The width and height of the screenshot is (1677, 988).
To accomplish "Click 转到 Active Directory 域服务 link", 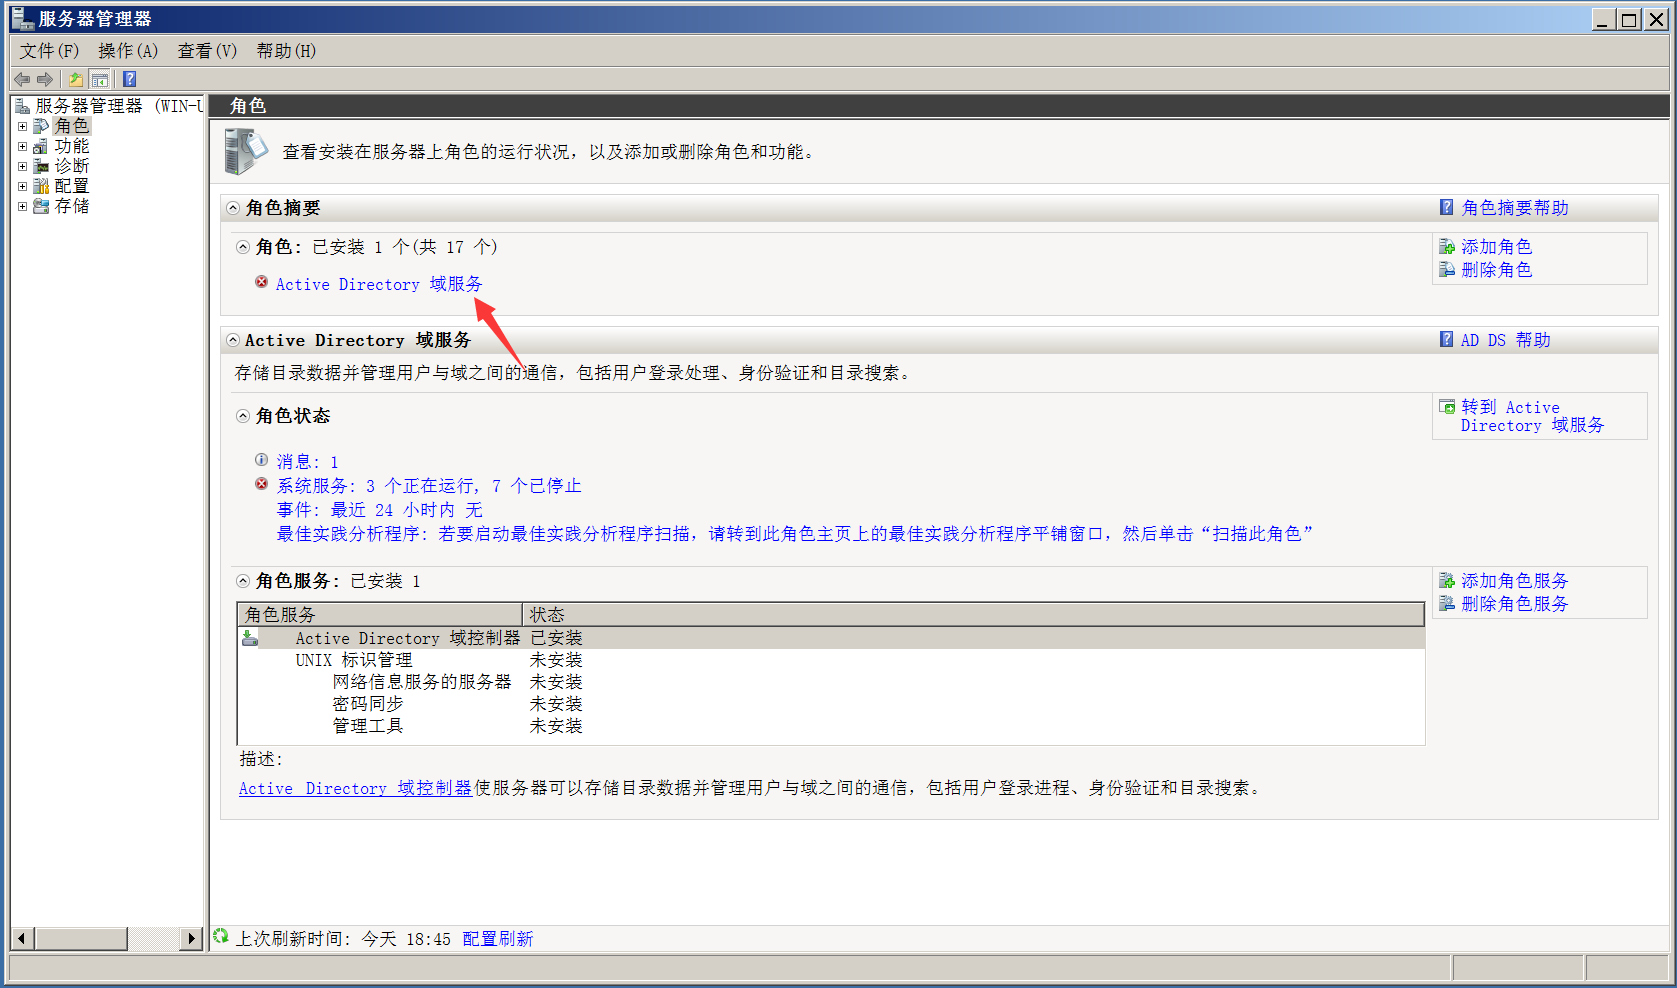I will tap(1532, 416).
